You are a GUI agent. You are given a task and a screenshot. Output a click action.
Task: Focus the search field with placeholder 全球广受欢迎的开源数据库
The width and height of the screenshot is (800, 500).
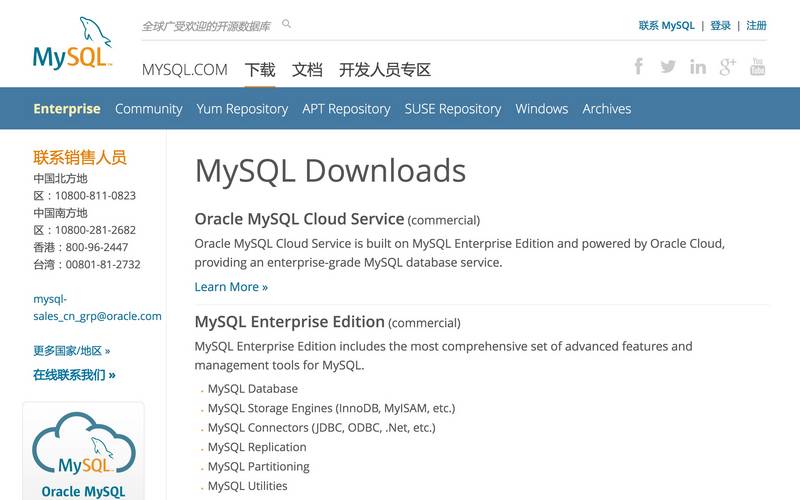206,26
